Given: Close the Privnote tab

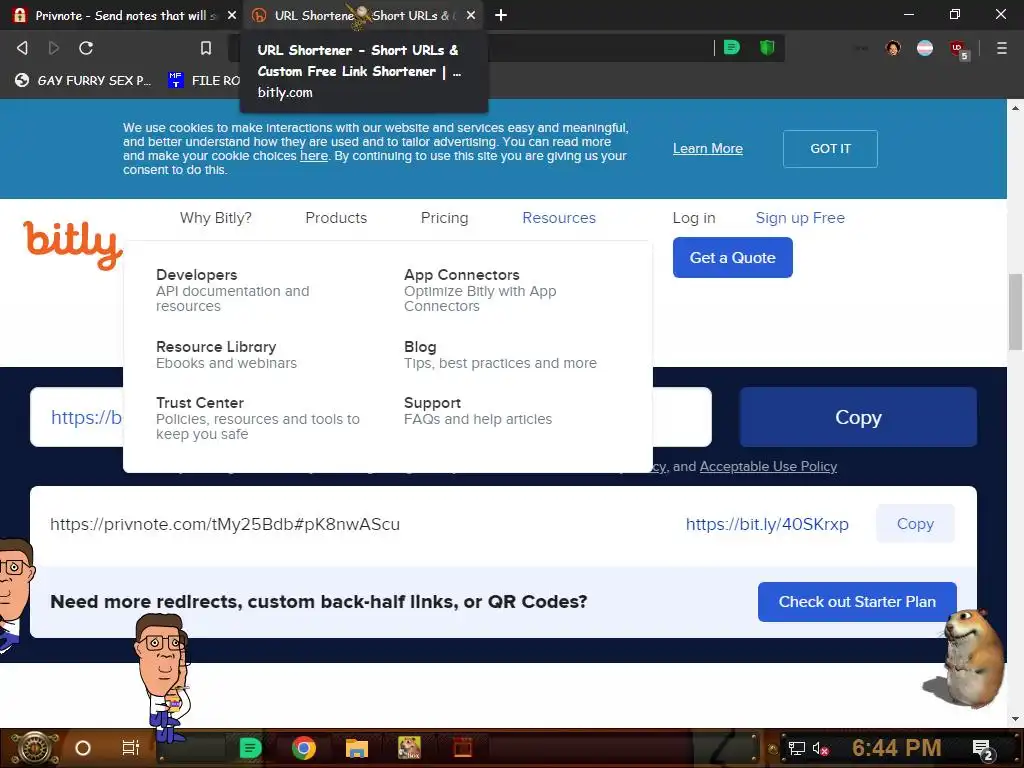Looking at the screenshot, I should [232, 15].
